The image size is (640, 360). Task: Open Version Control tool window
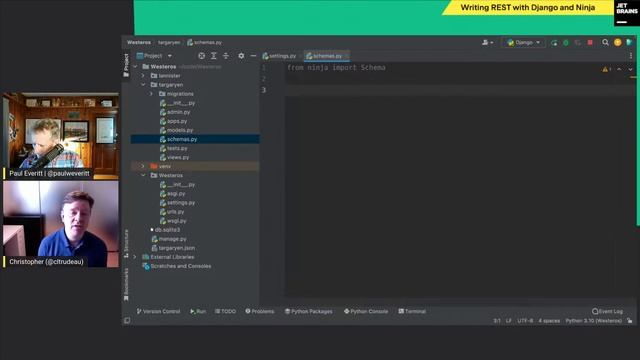pyautogui.click(x=158, y=311)
